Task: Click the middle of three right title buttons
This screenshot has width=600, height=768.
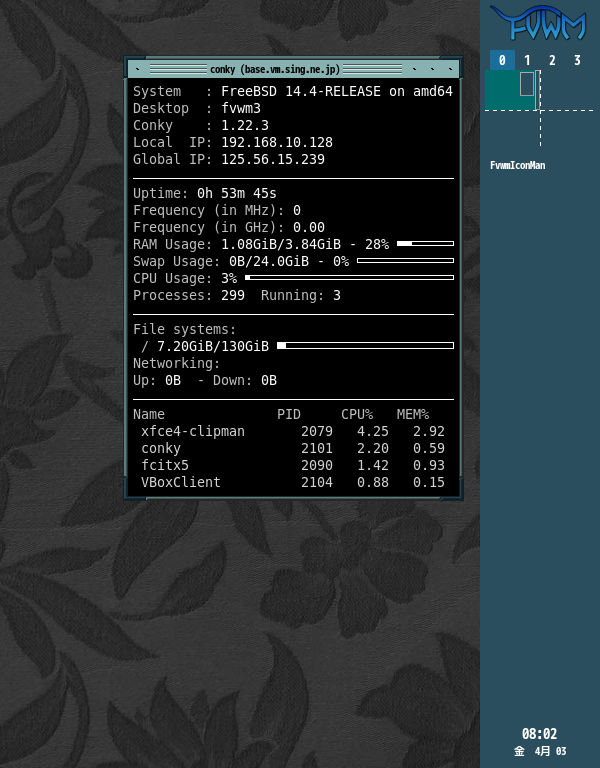Action: pyautogui.click(x=433, y=69)
